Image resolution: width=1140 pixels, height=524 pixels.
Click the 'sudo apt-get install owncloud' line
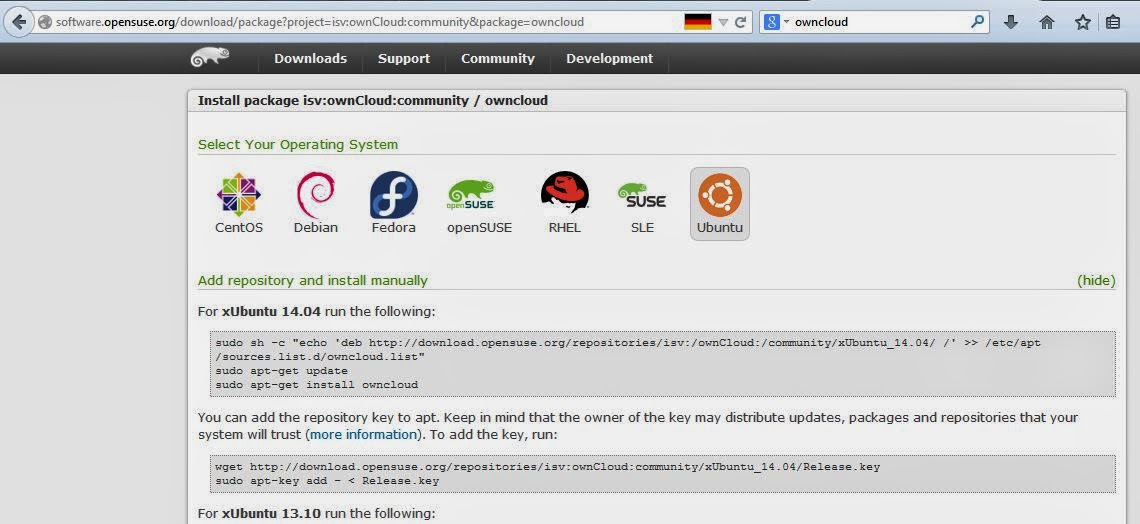point(317,384)
